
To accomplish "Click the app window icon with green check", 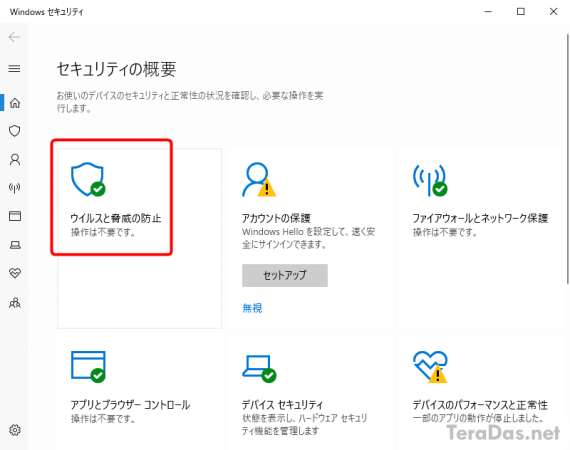I will 88,366.
